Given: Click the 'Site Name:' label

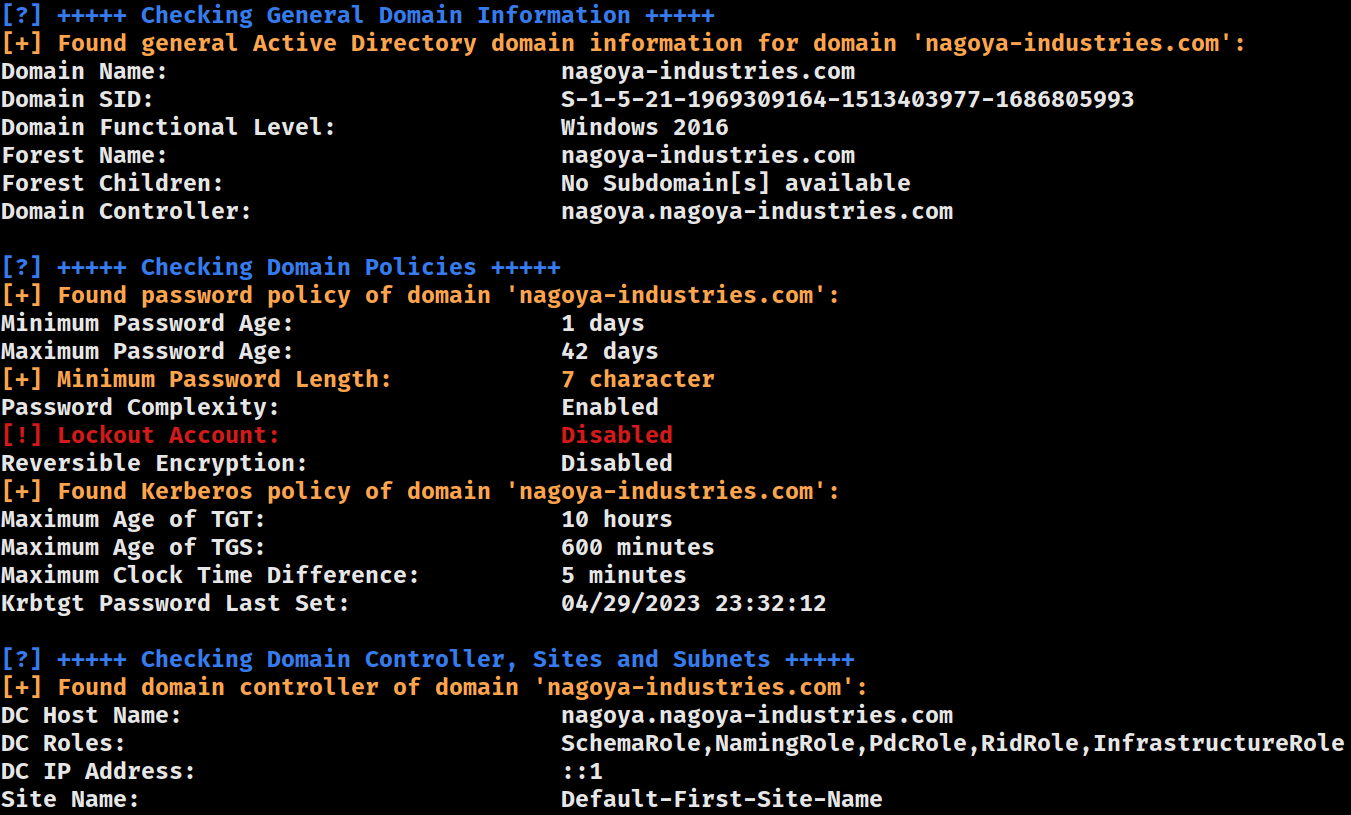Looking at the screenshot, I should 70,800.
